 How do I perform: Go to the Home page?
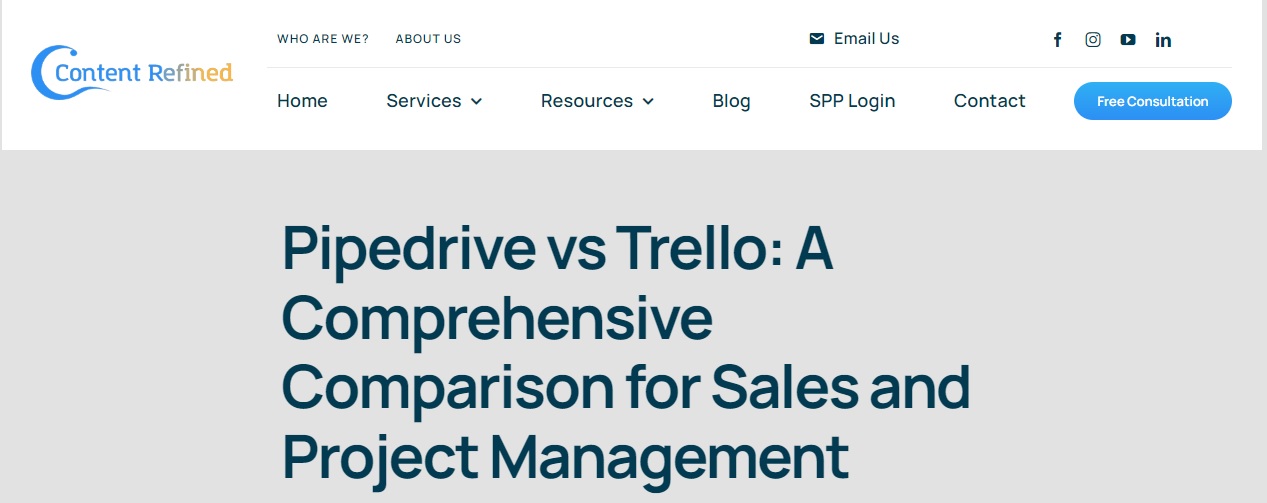(302, 101)
